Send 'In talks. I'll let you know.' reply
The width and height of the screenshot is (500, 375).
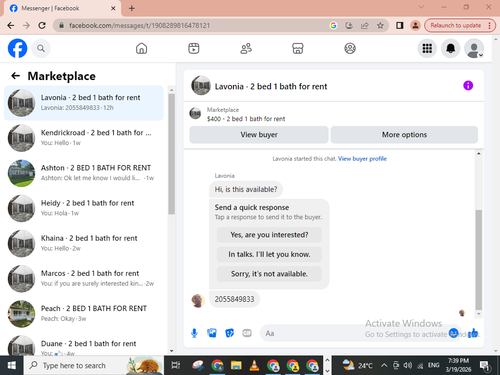point(269,254)
